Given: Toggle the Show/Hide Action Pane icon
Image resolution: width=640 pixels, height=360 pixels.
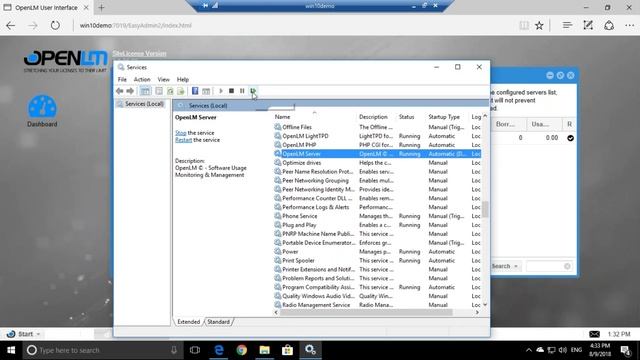Looking at the screenshot, I should tap(206, 91).
